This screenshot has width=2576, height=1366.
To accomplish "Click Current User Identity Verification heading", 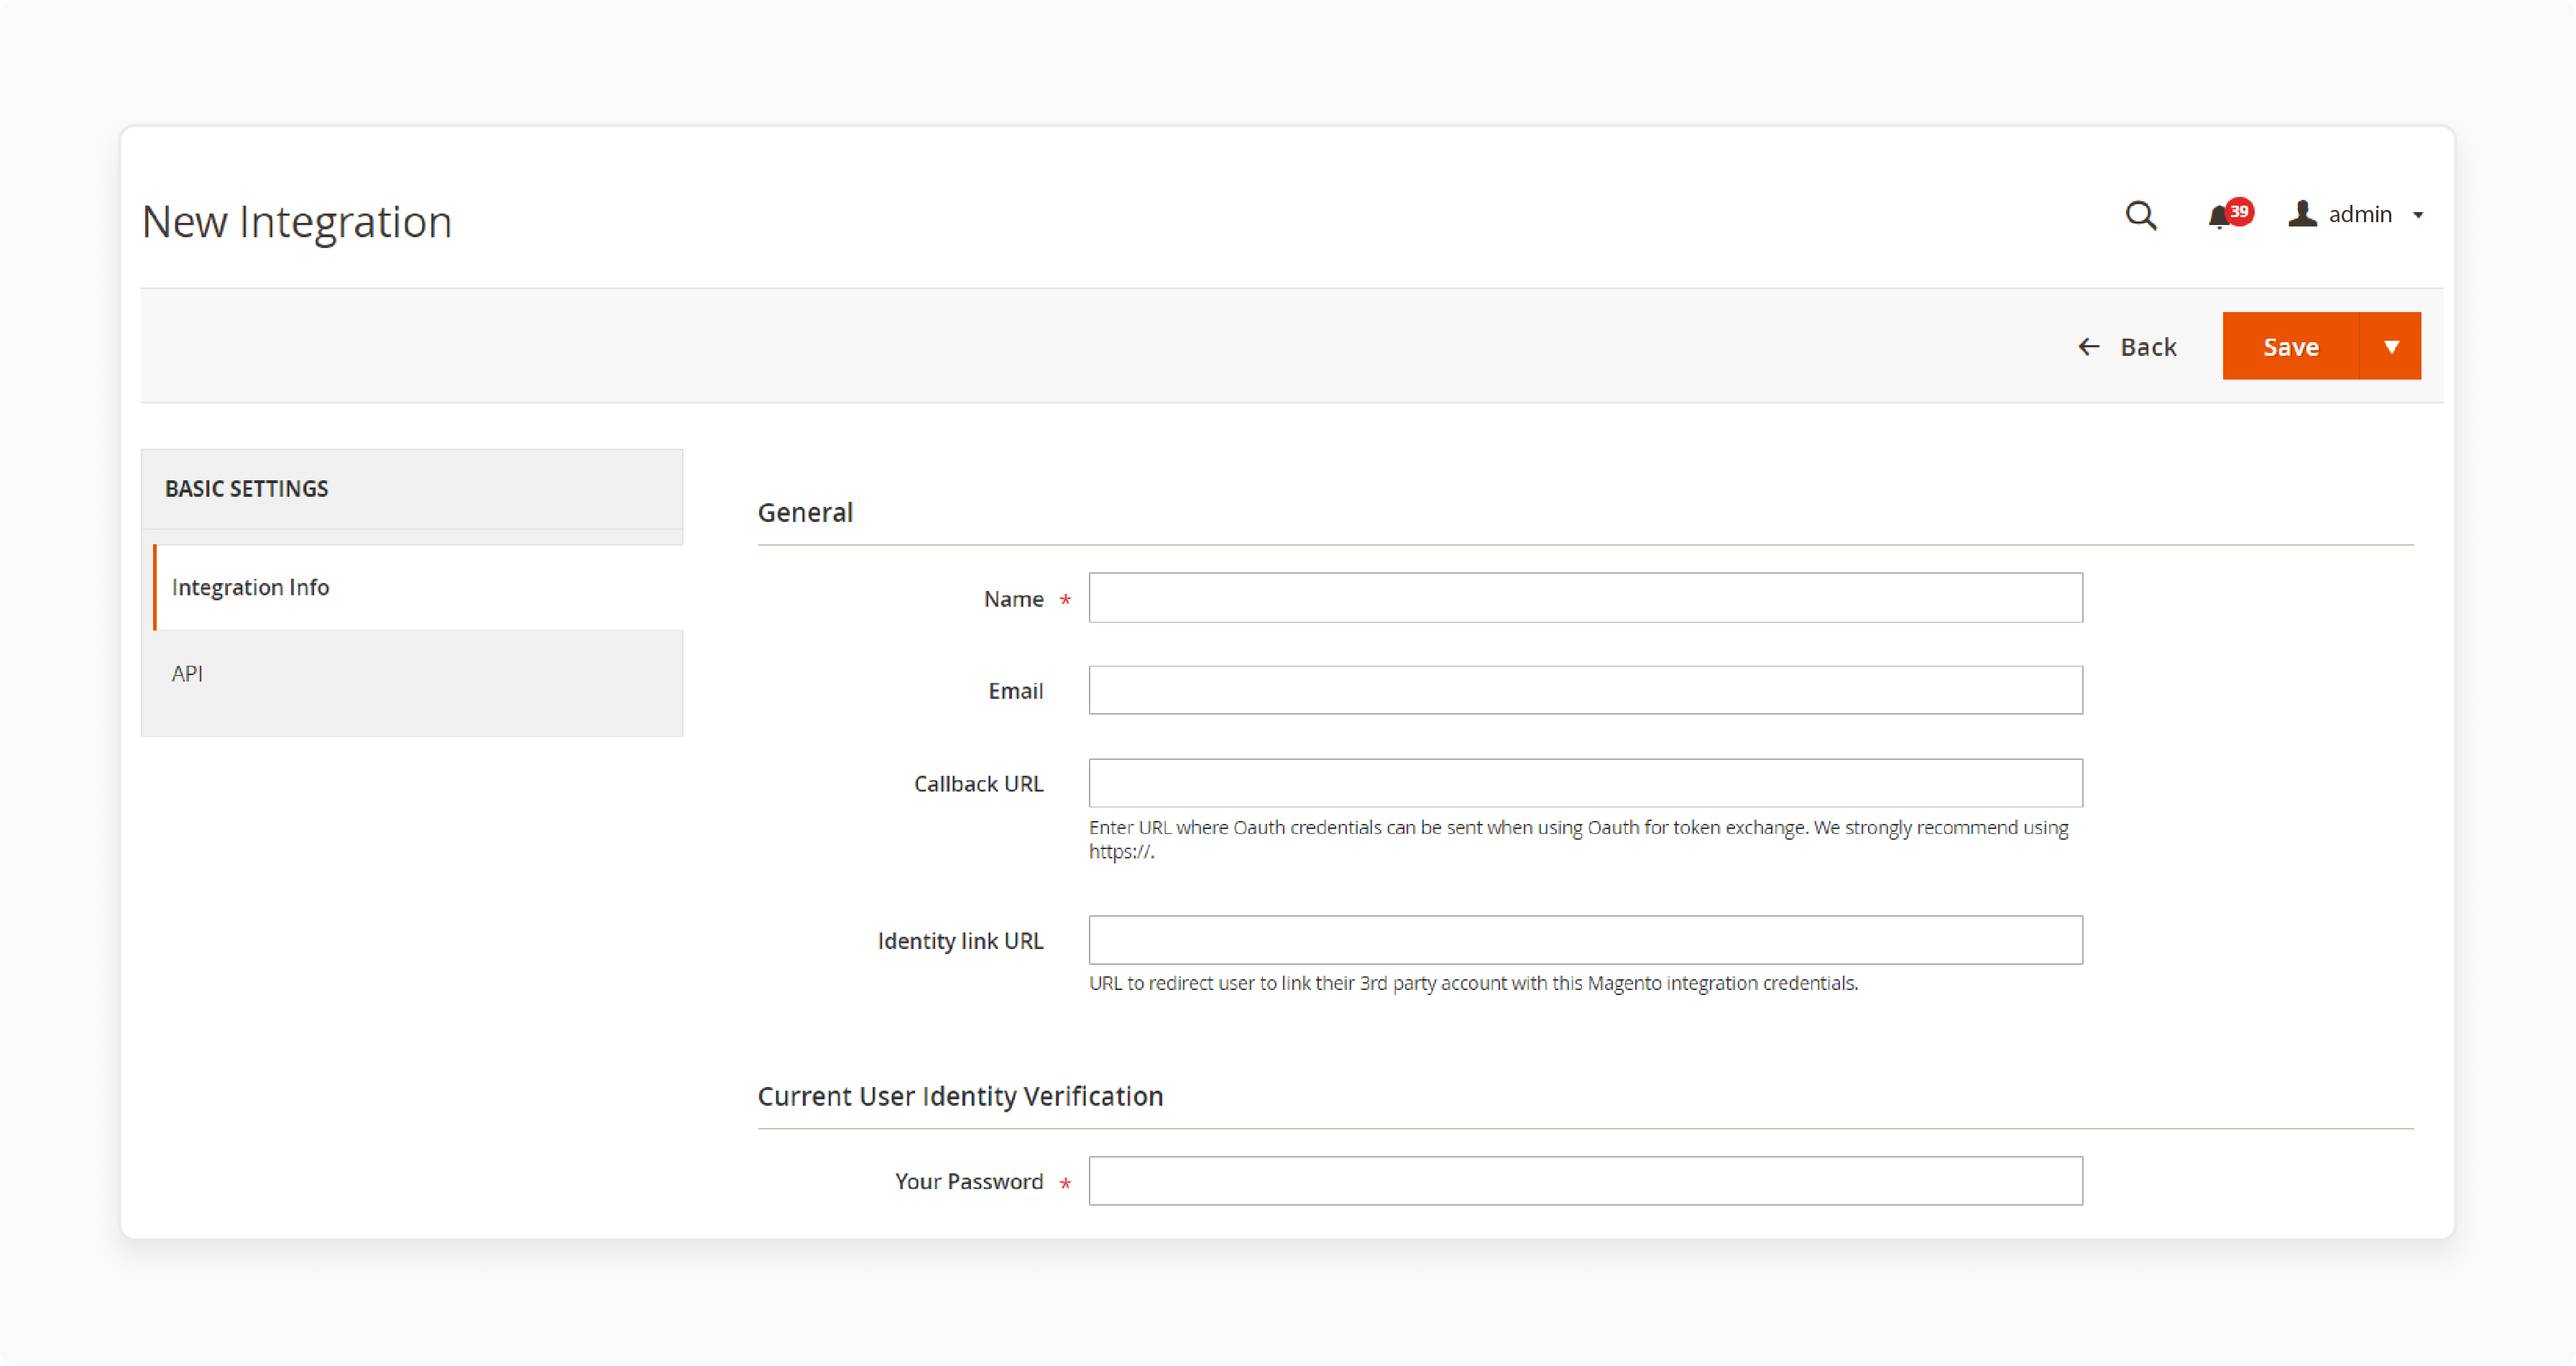I will pyautogui.click(x=960, y=1096).
